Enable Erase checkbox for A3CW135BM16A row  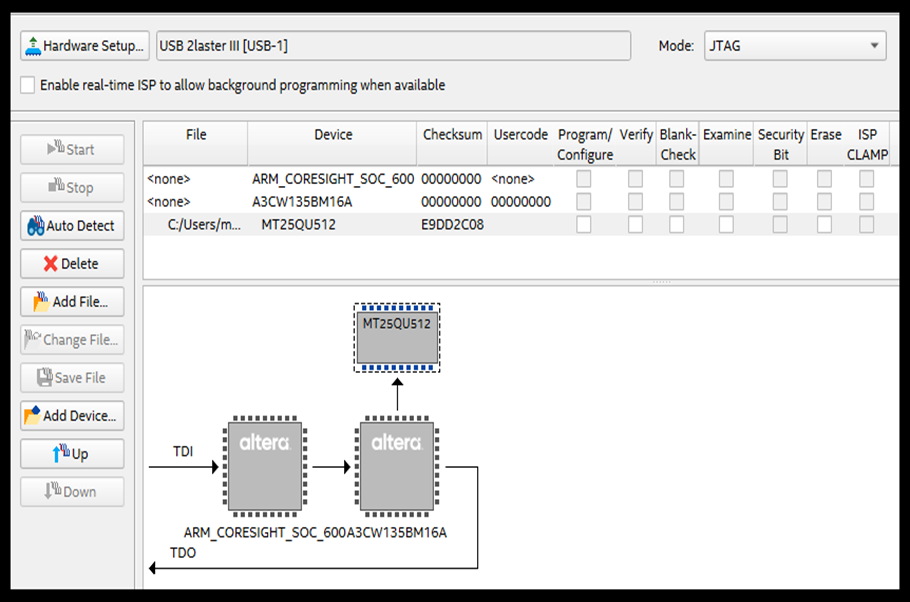click(824, 202)
